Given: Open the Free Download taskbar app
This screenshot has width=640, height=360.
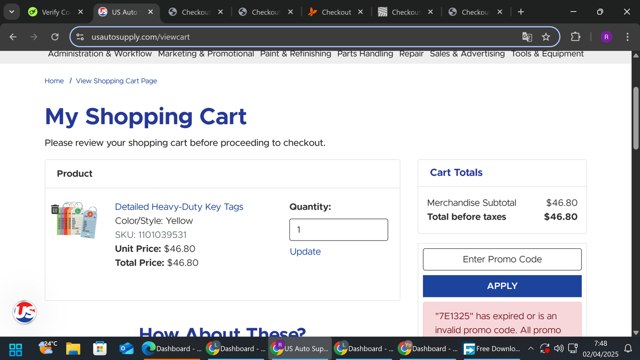Looking at the screenshot, I should click(x=492, y=349).
